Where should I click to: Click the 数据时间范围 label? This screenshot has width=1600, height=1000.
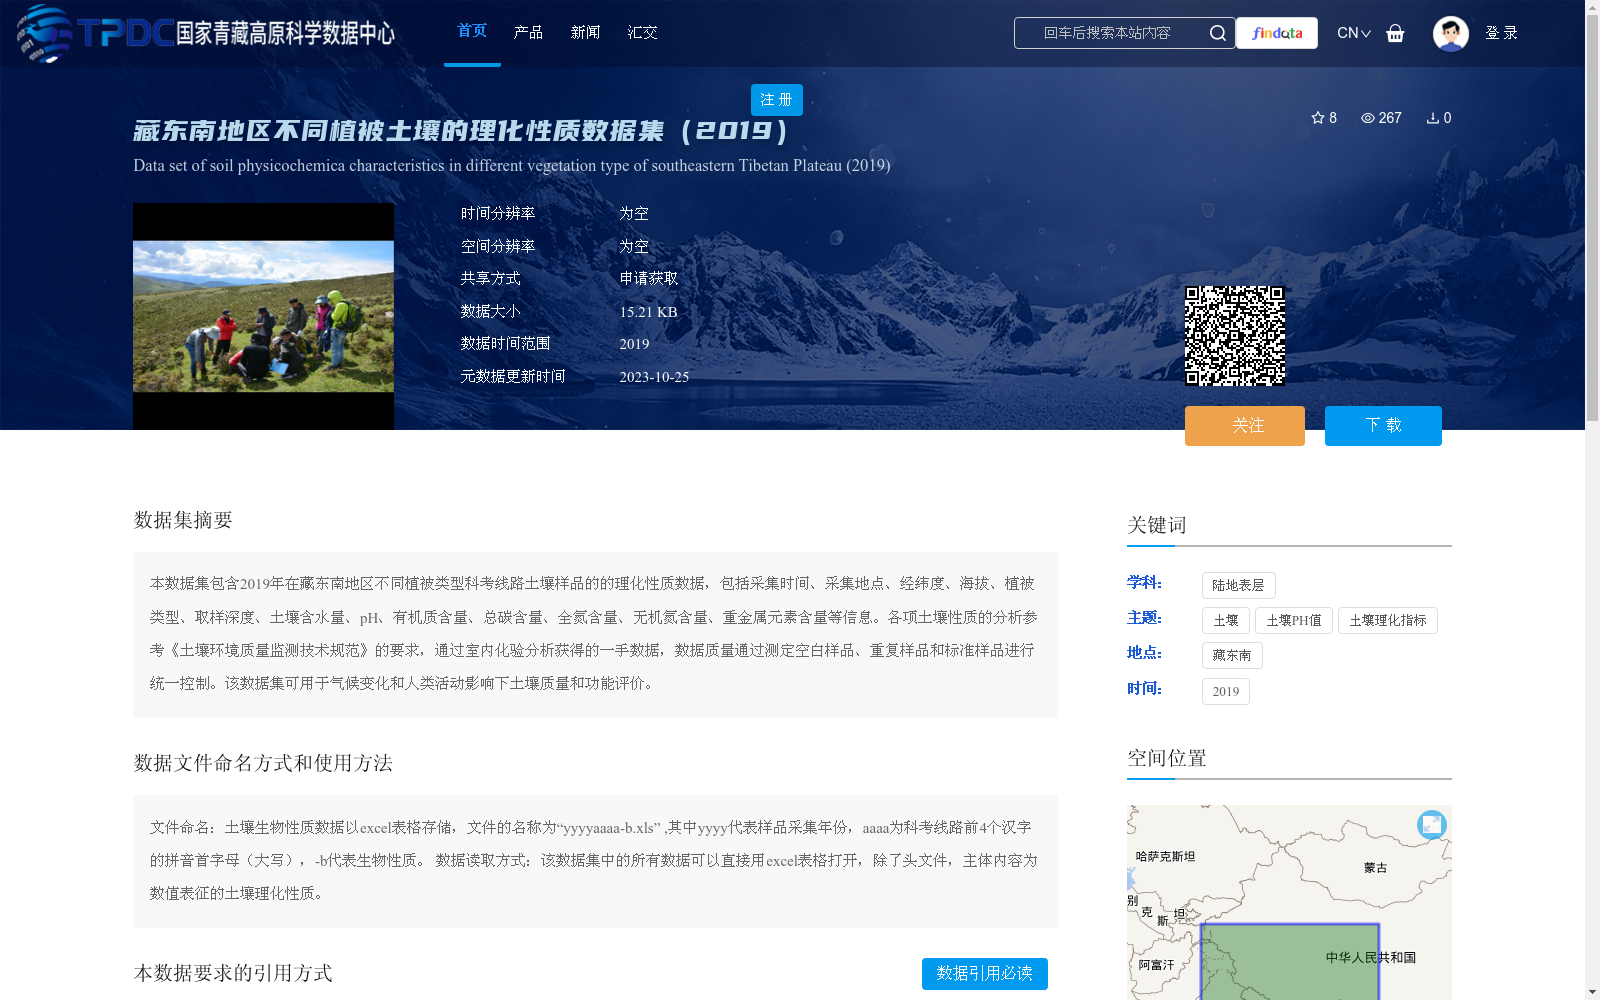505,344
